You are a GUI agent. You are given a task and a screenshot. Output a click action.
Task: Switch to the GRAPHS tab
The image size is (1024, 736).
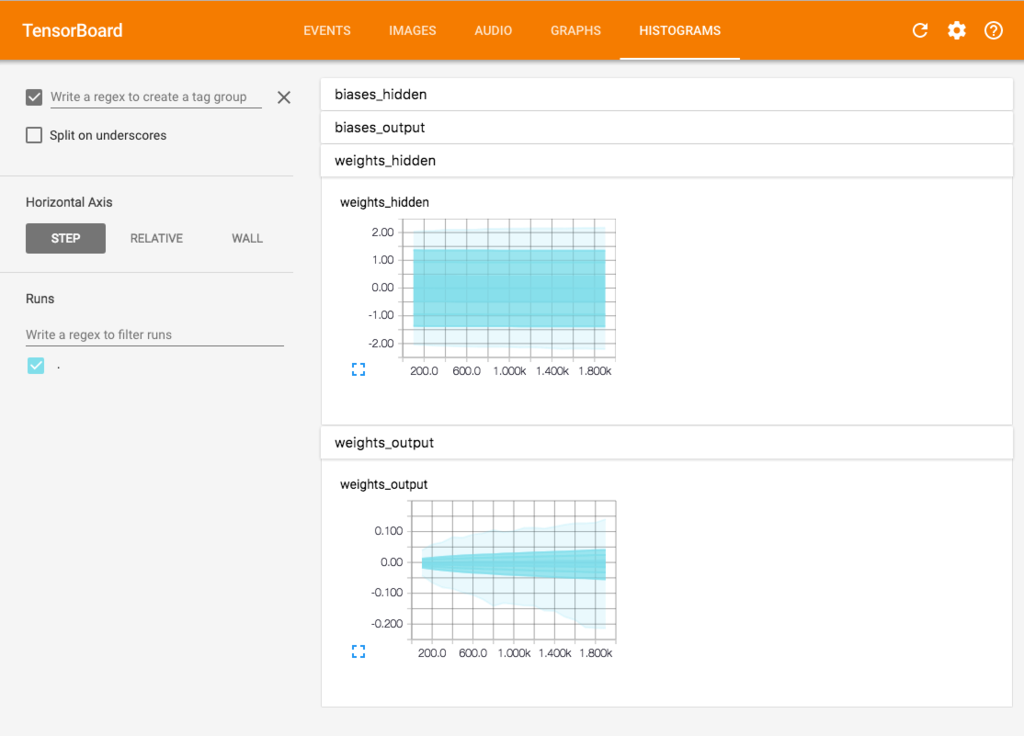pyautogui.click(x=575, y=31)
